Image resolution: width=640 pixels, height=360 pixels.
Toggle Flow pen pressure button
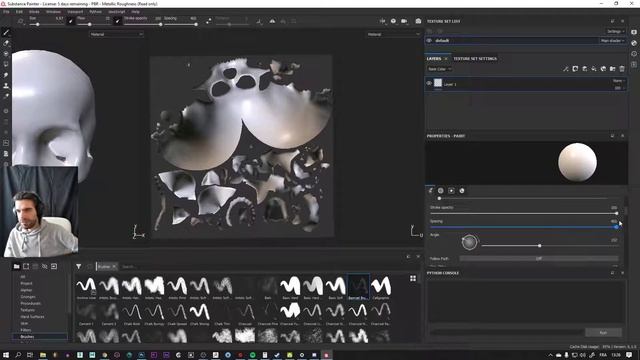point(117,21)
